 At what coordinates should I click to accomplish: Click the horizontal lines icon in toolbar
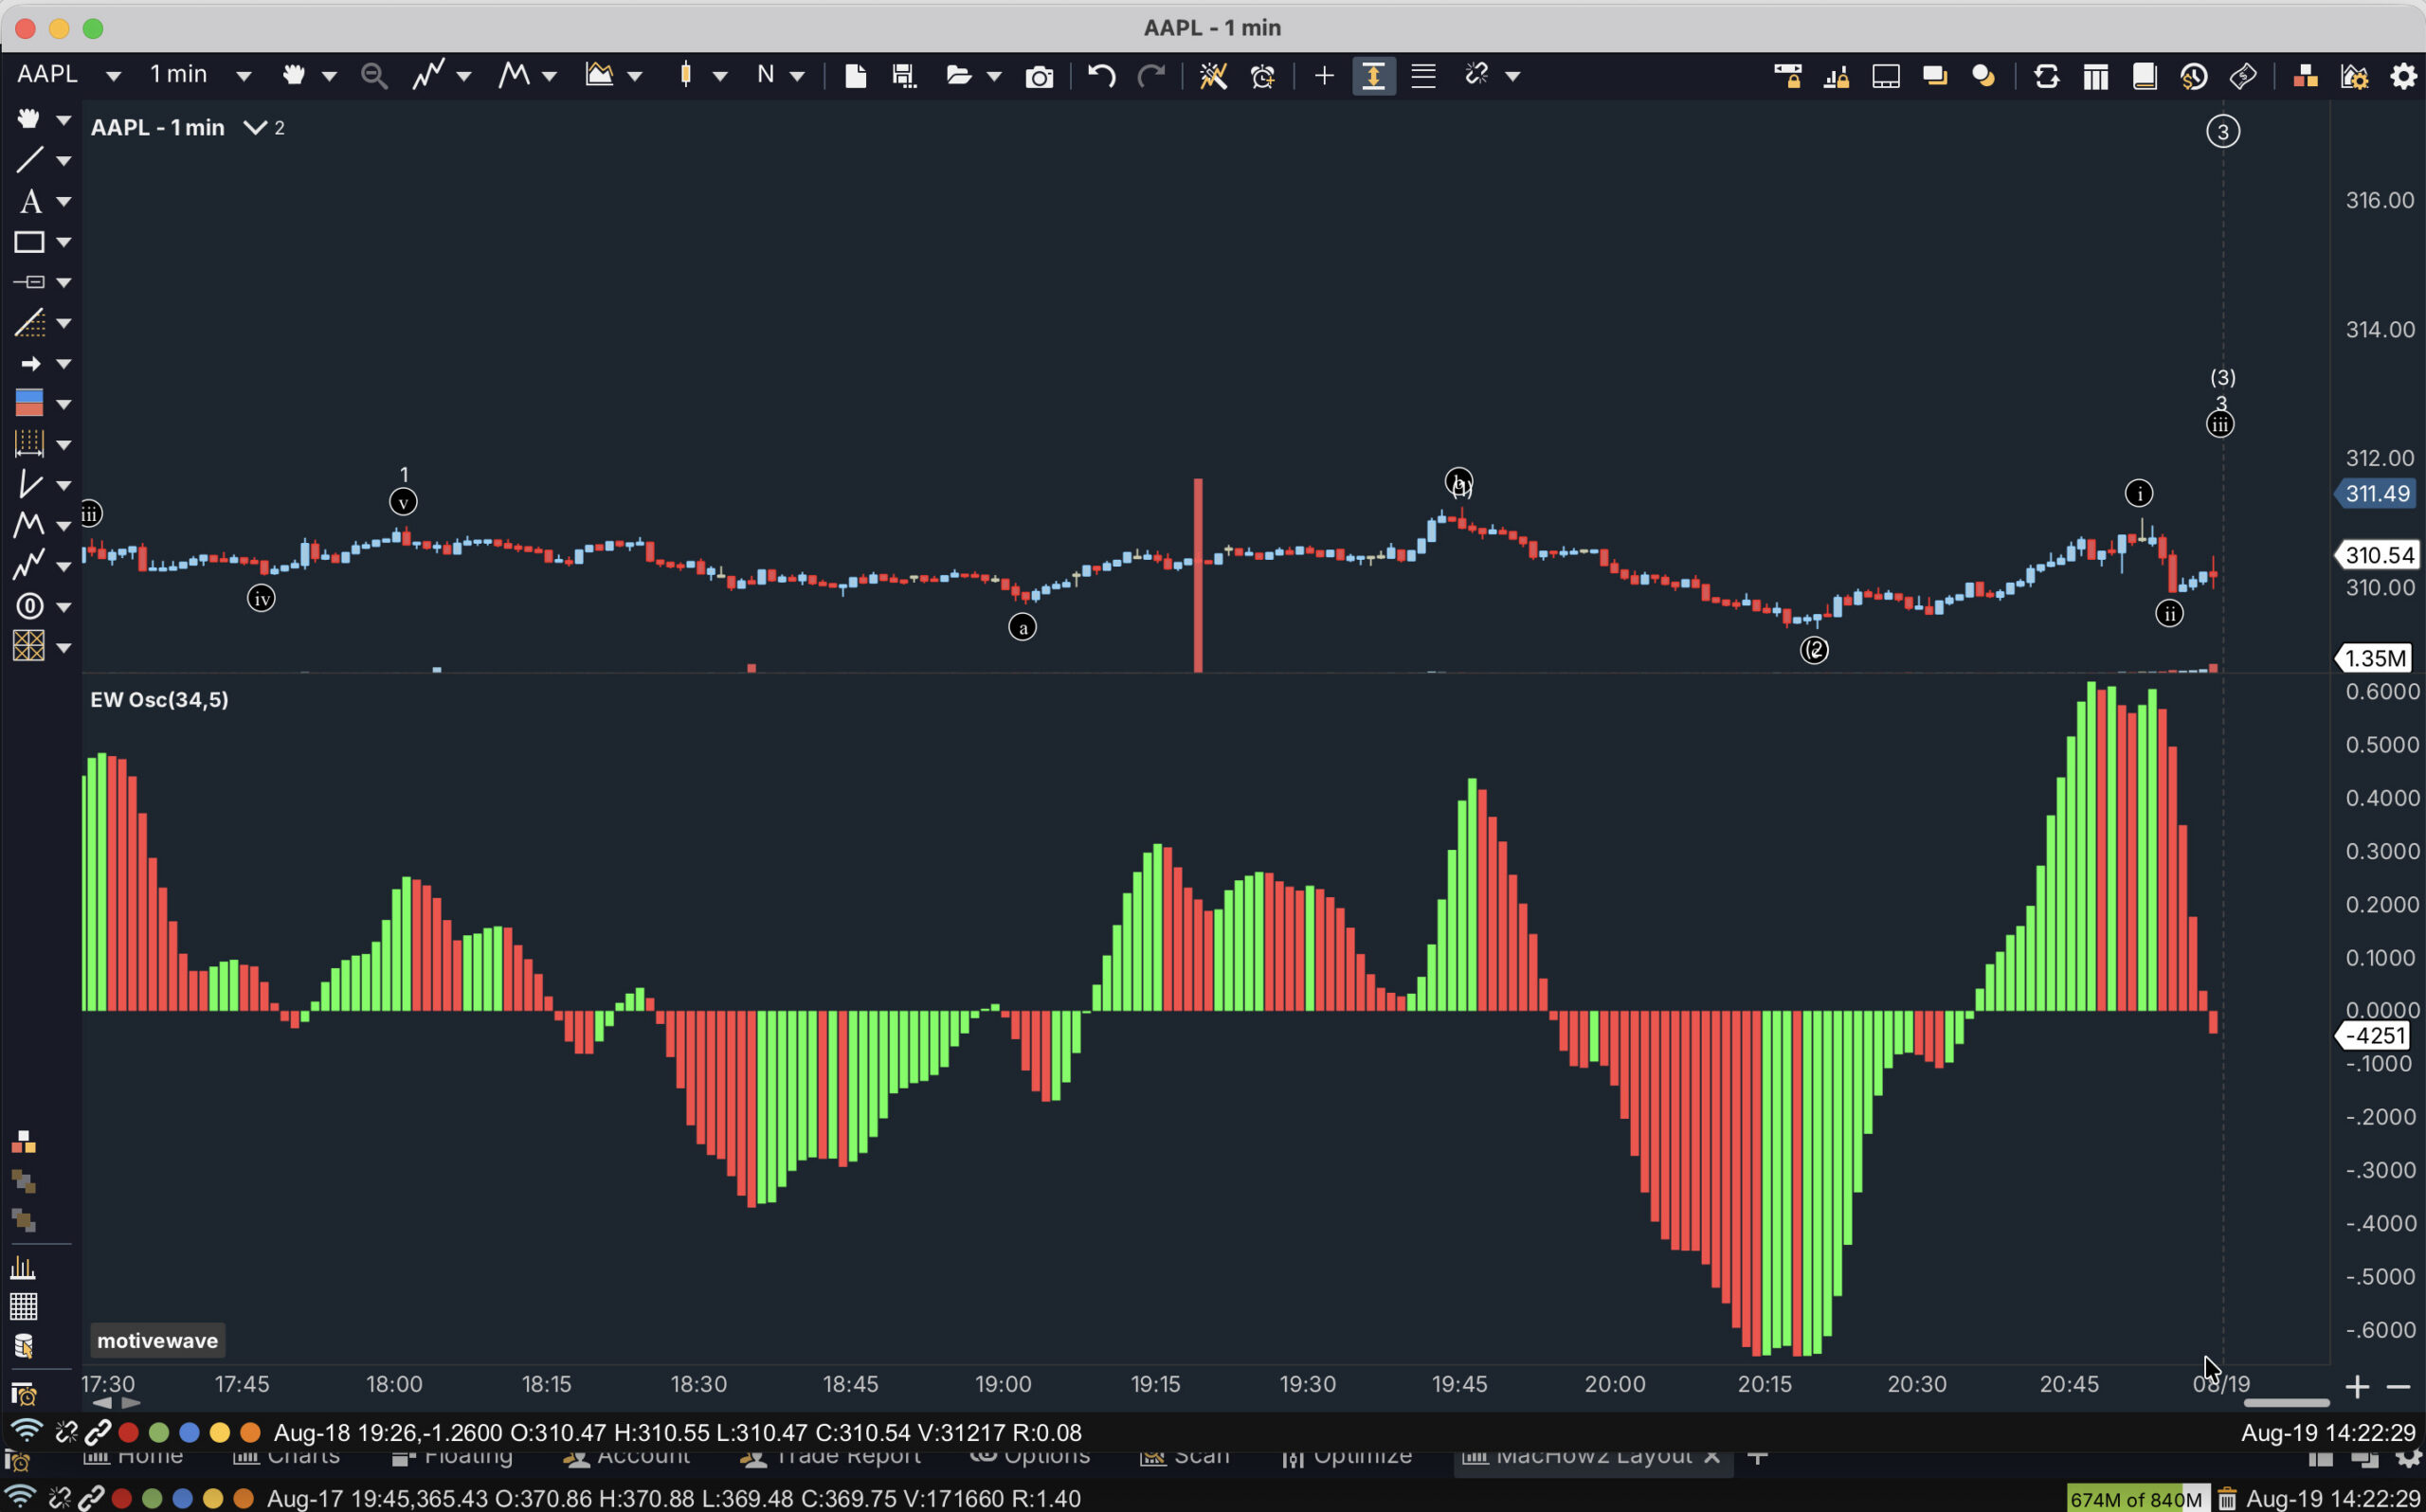[x=1423, y=76]
